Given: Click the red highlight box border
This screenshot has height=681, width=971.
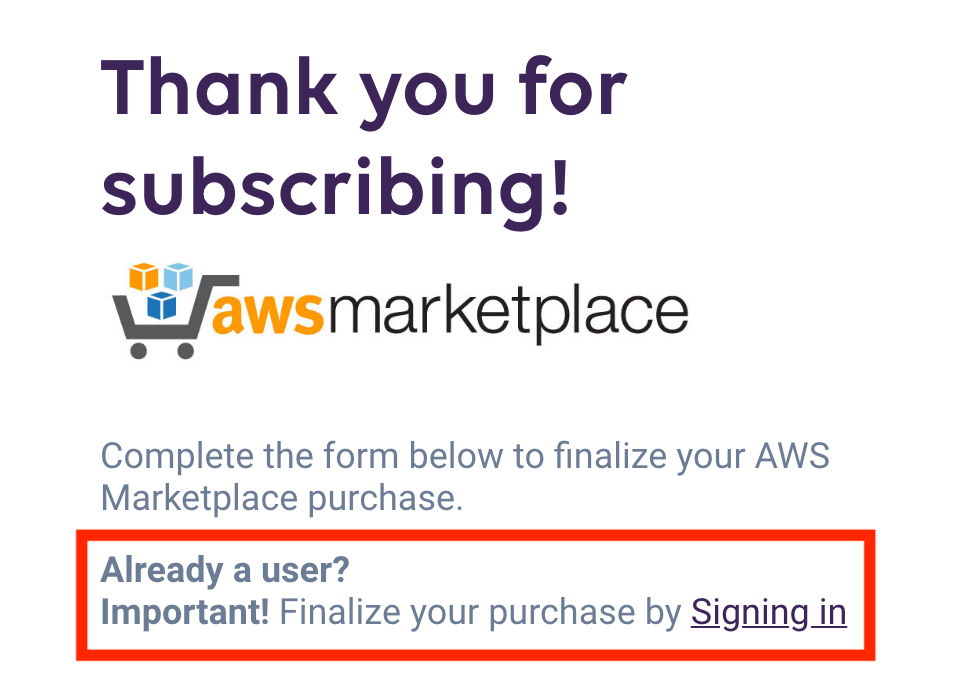Looking at the screenshot, I should click(x=476, y=535).
